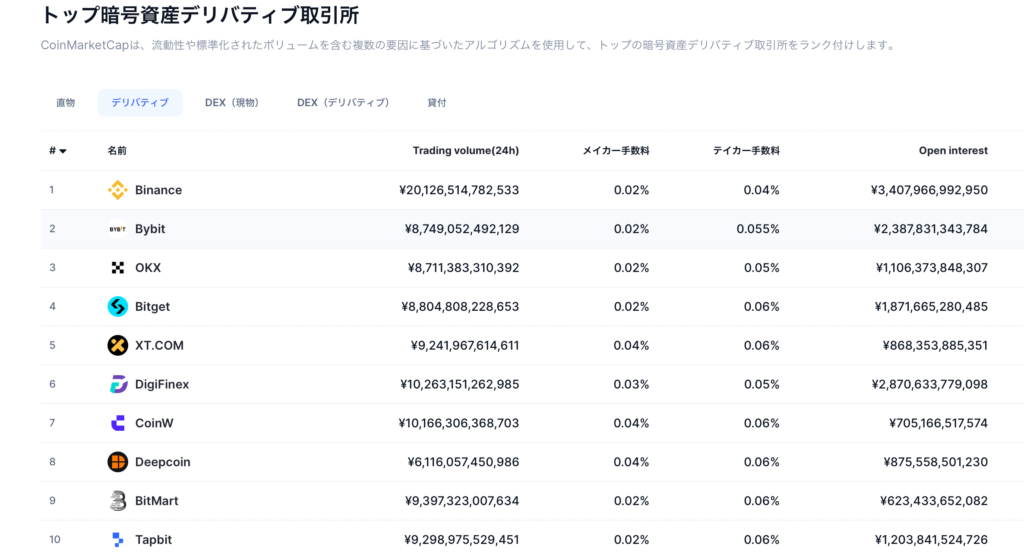Sort by Trading volume(24h) column header

coord(465,151)
